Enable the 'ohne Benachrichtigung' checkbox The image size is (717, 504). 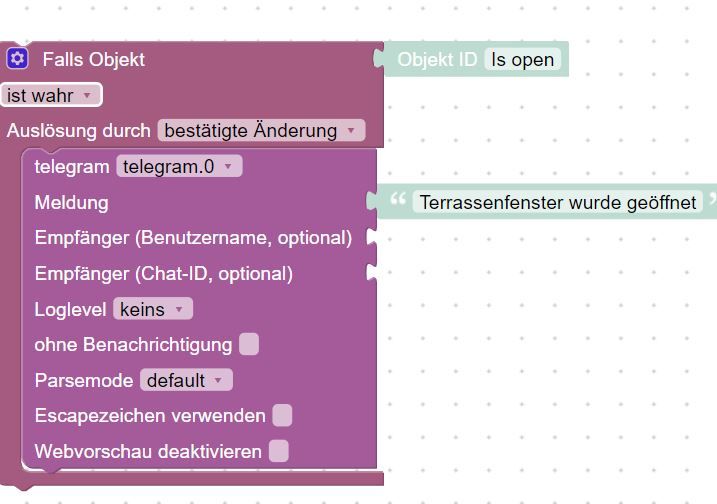point(249,344)
